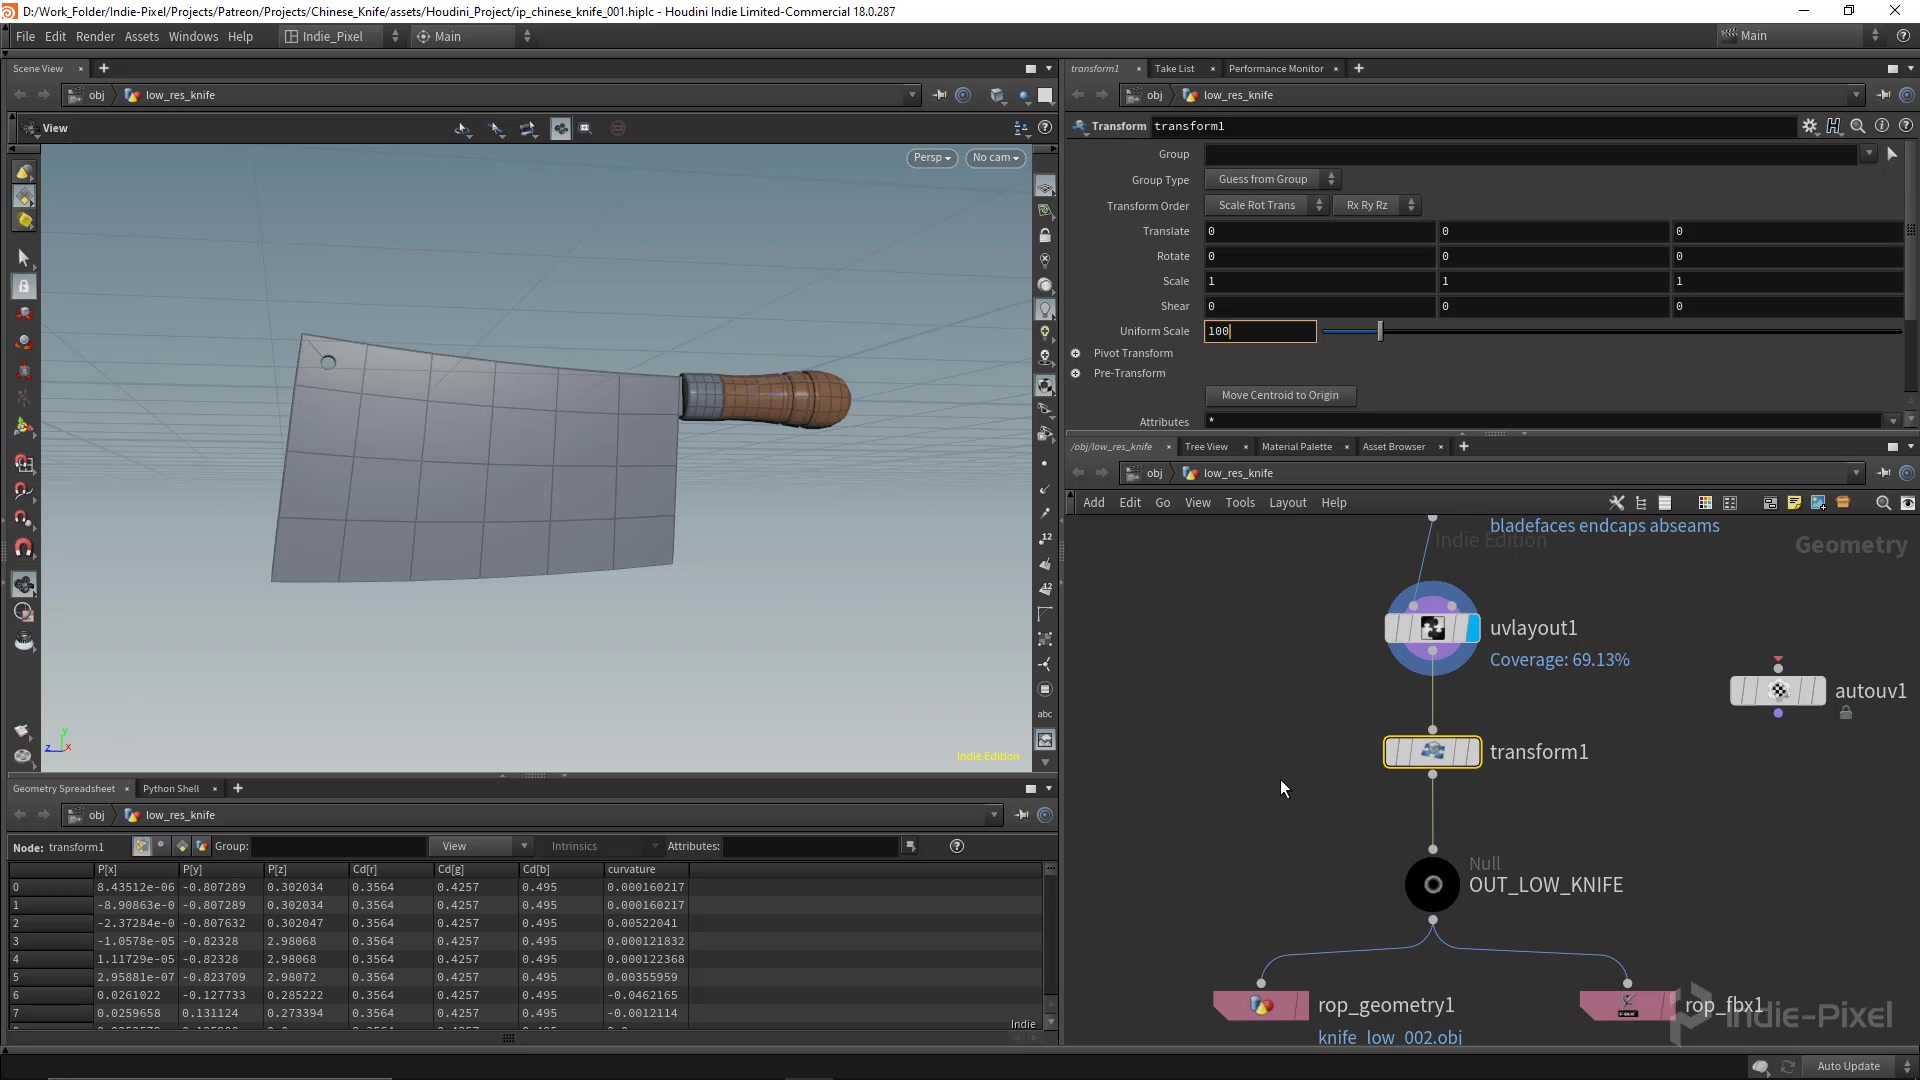Image resolution: width=1920 pixels, height=1080 pixels.
Task: Open the Render menu
Action: pyautogui.click(x=95, y=36)
